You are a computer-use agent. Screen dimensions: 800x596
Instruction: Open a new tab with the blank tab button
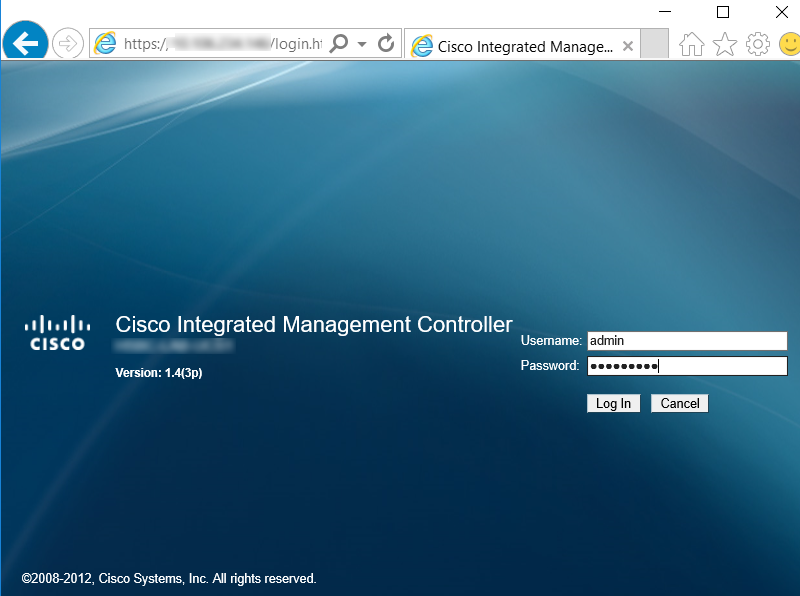pos(654,44)
